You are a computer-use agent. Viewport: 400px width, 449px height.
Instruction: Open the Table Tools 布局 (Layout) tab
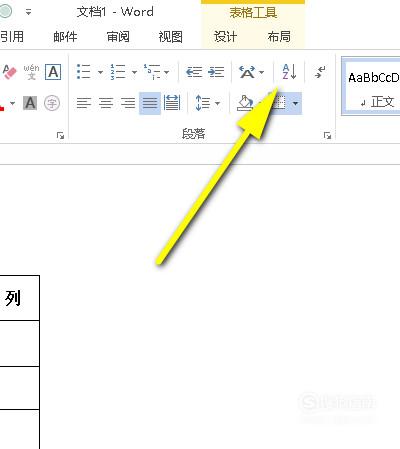pos(279,36)
